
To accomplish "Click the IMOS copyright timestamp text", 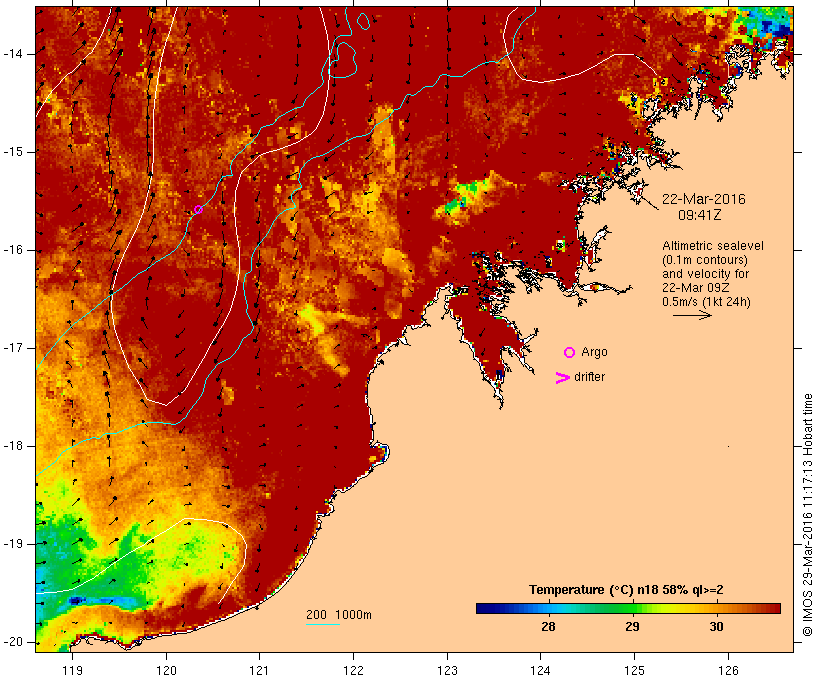I will (x=808, y=515).
